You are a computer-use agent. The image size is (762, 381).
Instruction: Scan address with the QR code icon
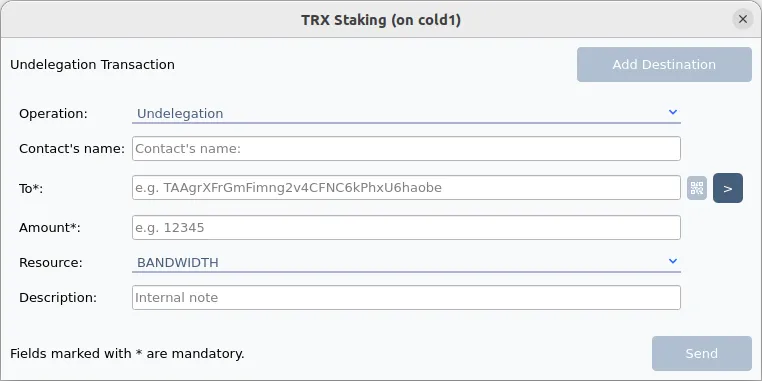pyautogui.click(x=697, y=188)
